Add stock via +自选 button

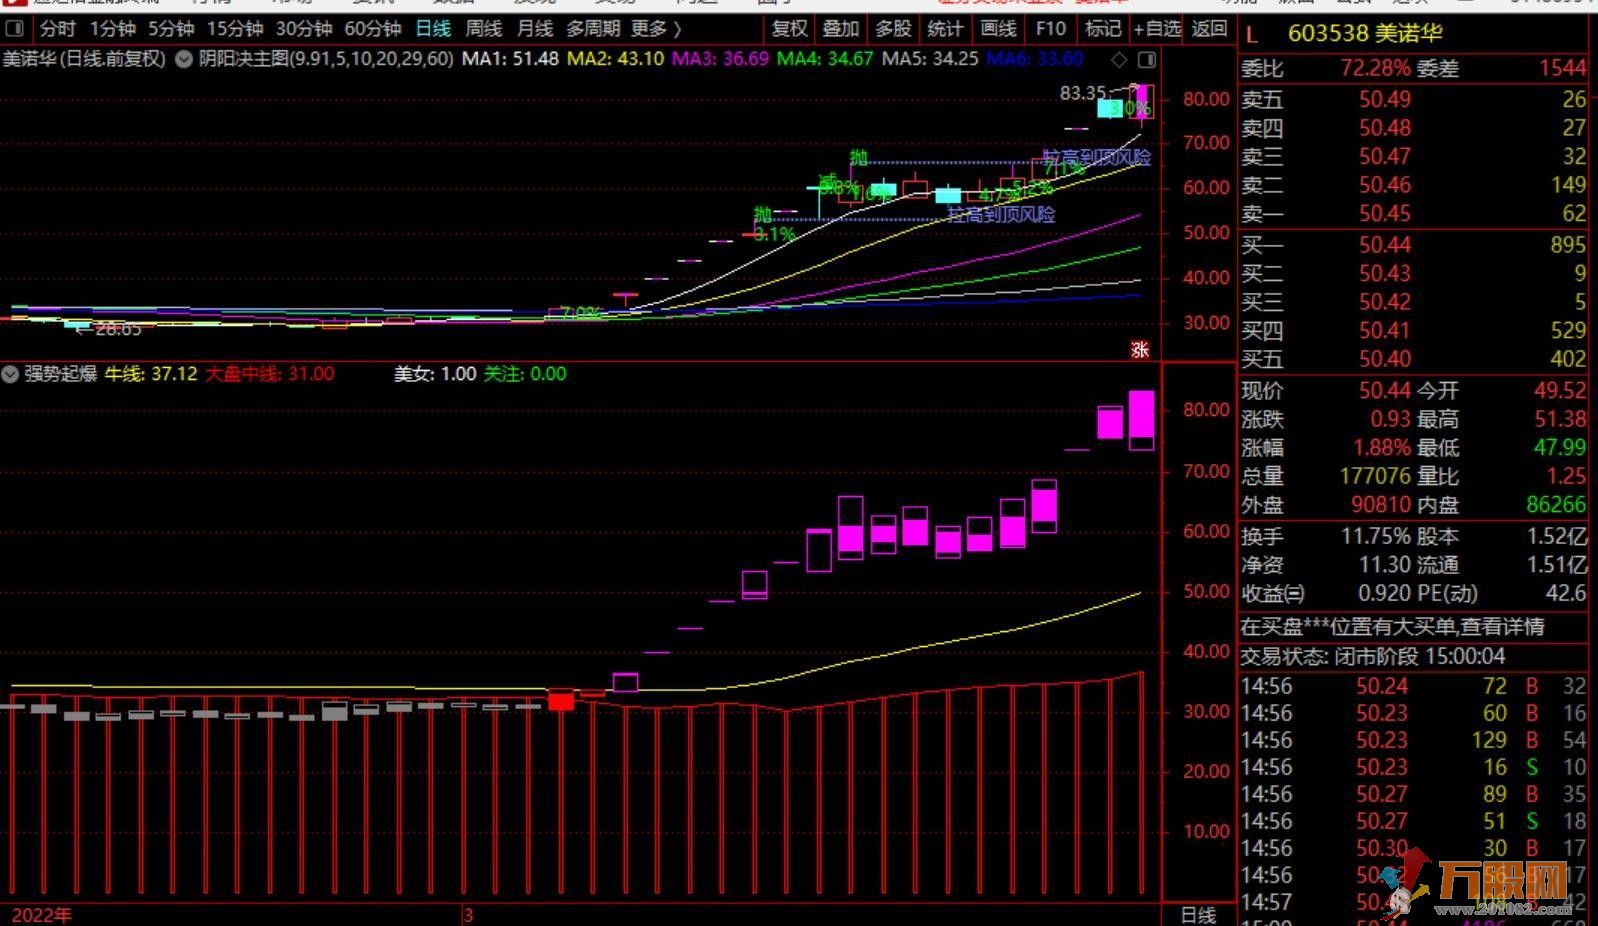tap(1158, 29)
